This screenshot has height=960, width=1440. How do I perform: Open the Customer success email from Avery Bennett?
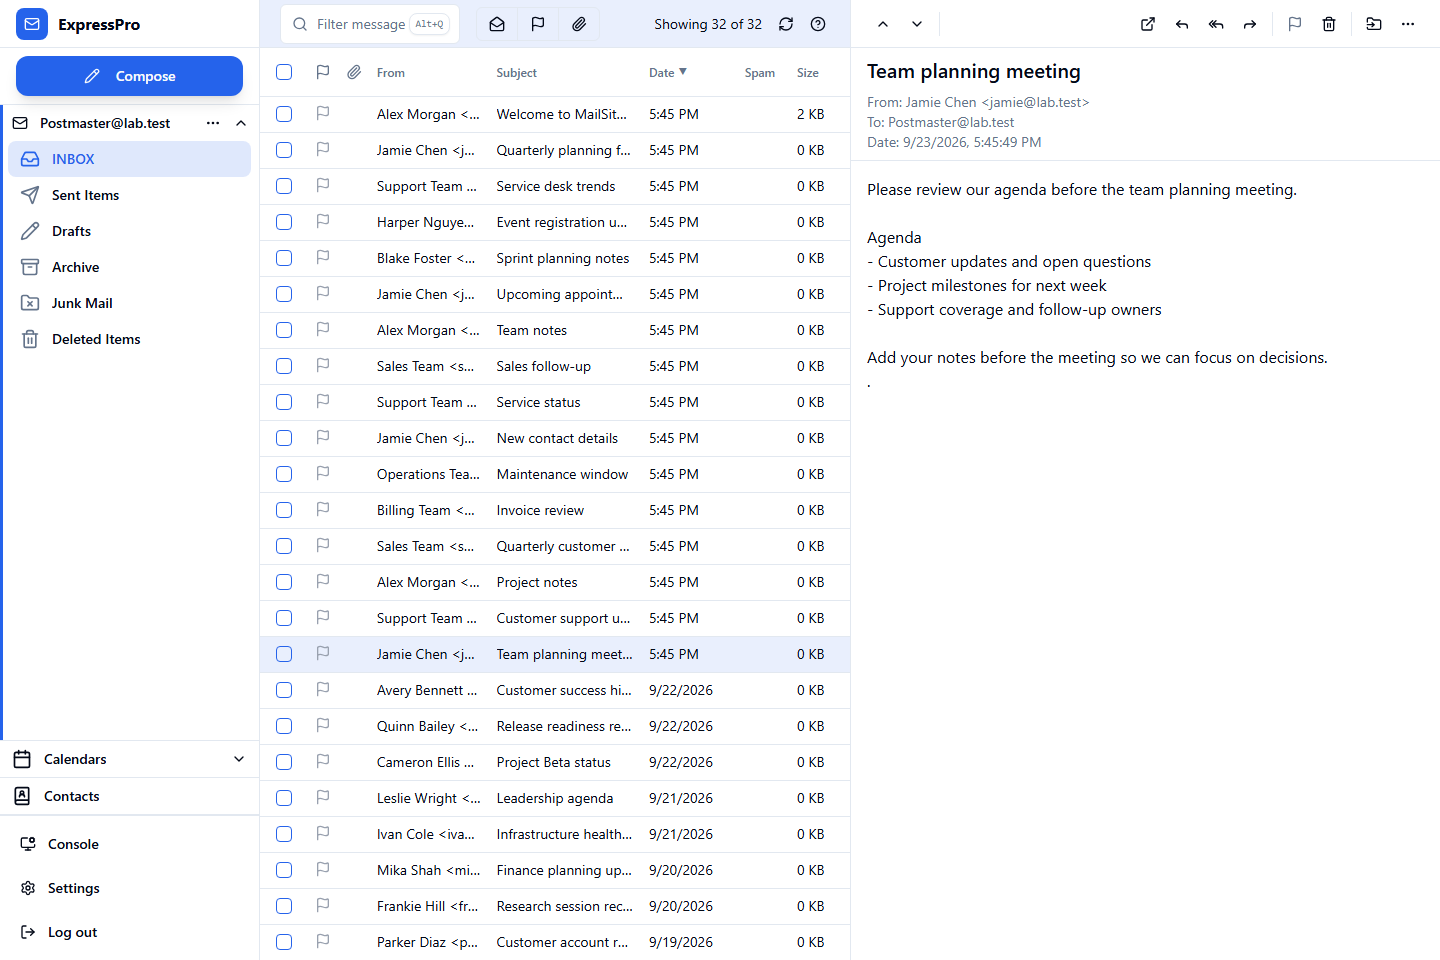(555, 690)
